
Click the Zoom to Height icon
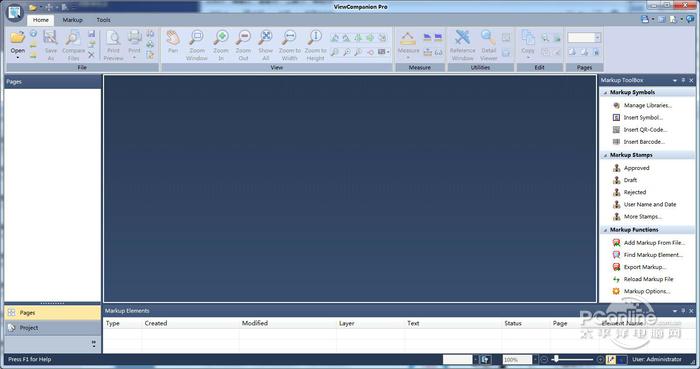[x=315, y=37]
